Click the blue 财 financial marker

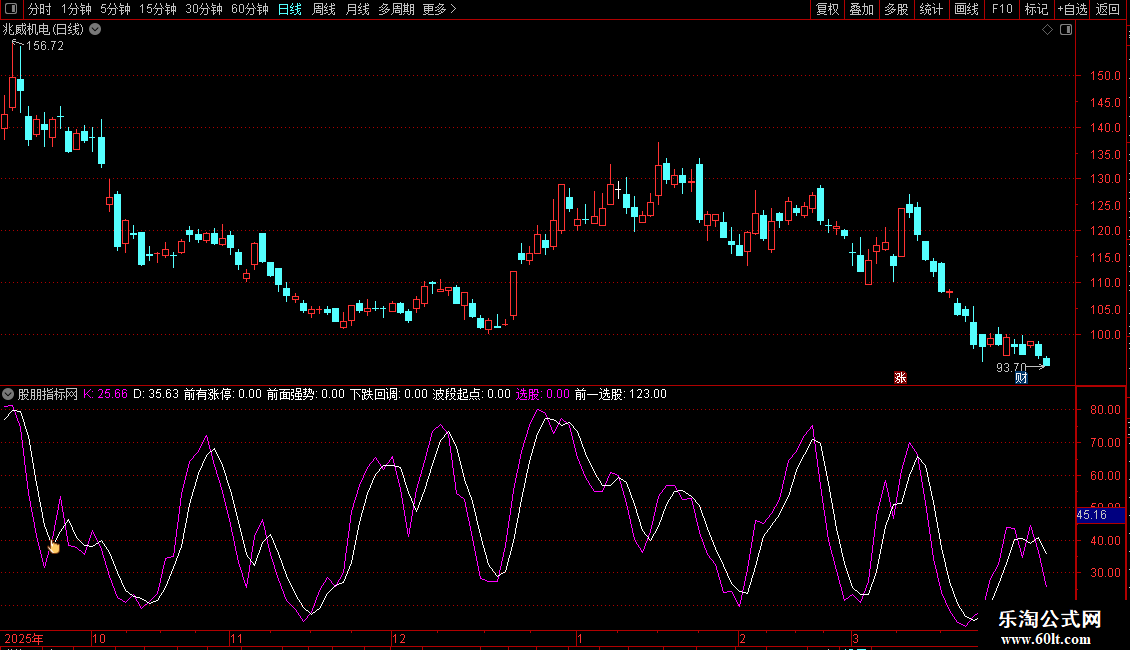pos(1021,377)
